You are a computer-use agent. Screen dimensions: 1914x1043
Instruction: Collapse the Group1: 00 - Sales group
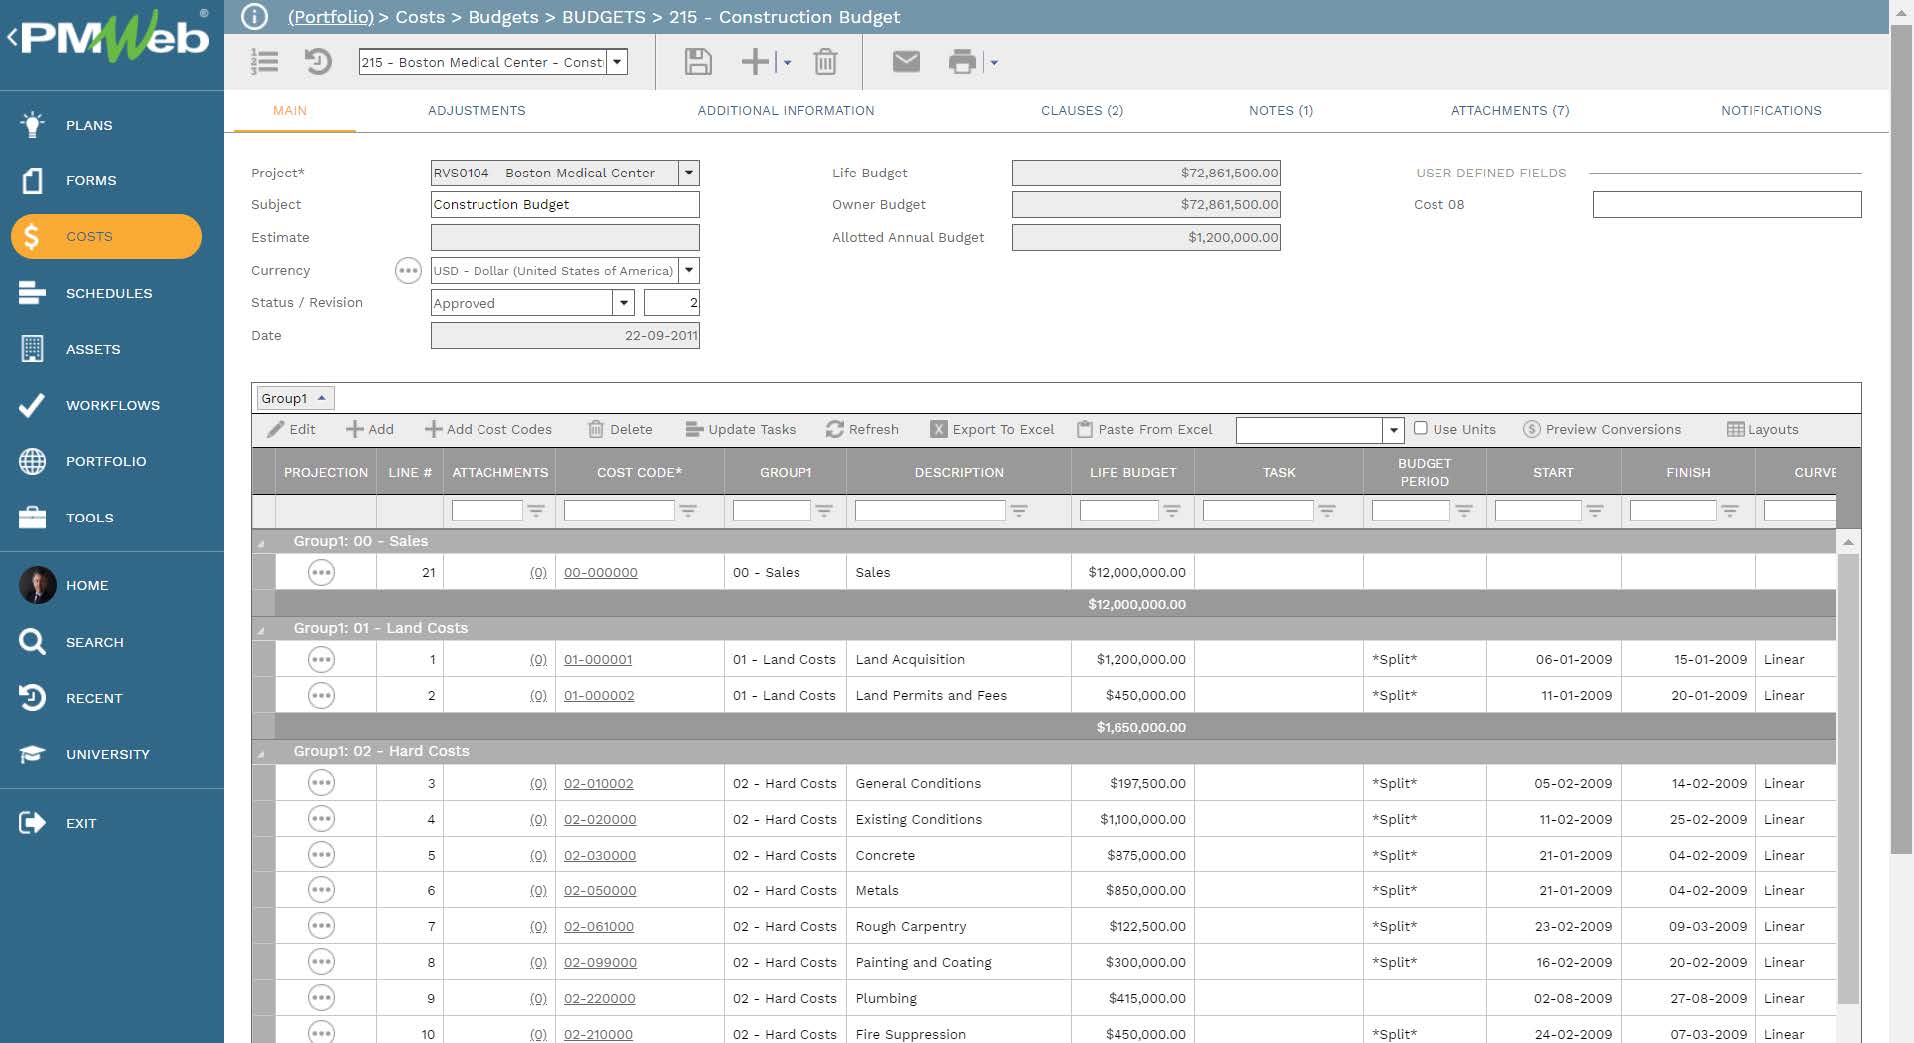262,543
